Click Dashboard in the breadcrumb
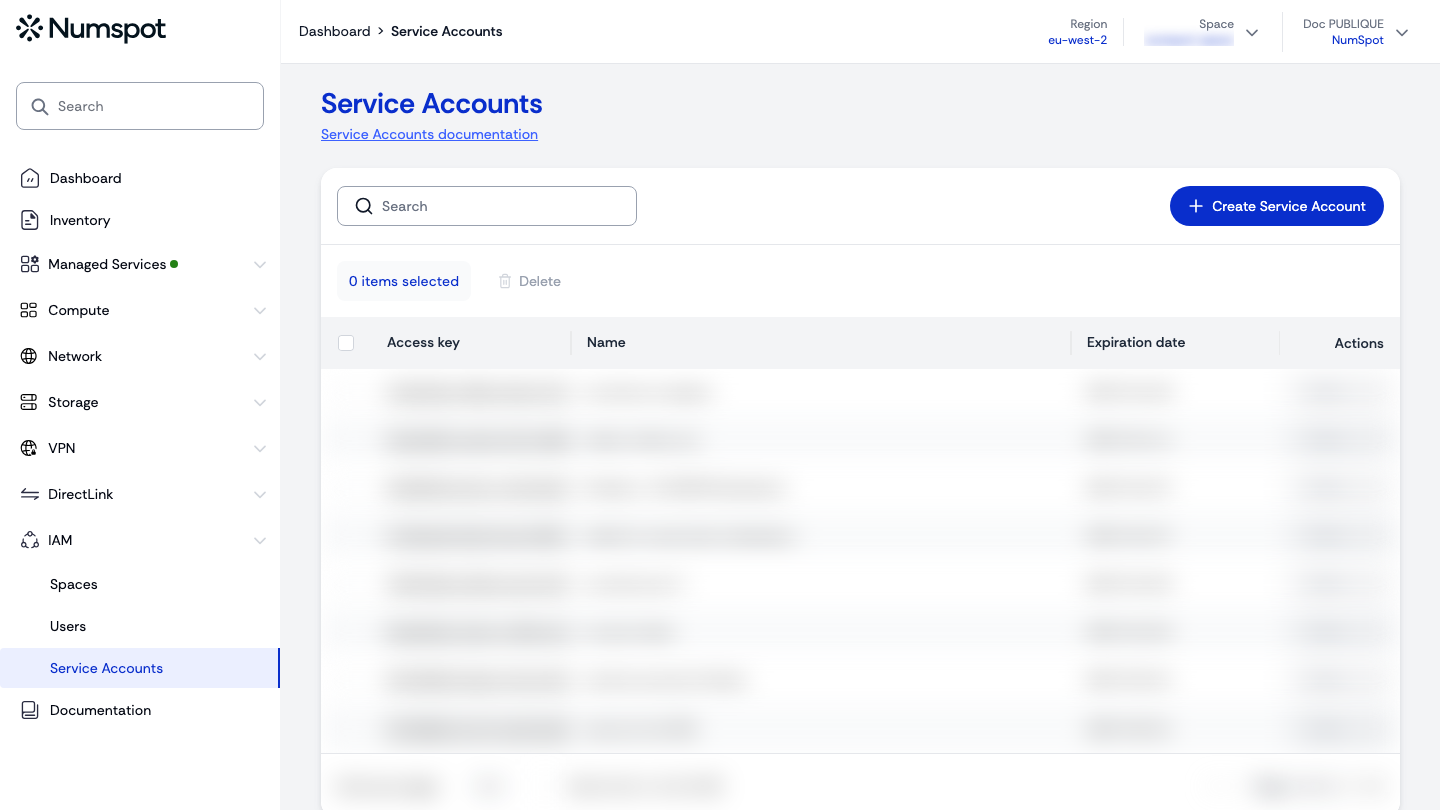 tap(335, 31)
